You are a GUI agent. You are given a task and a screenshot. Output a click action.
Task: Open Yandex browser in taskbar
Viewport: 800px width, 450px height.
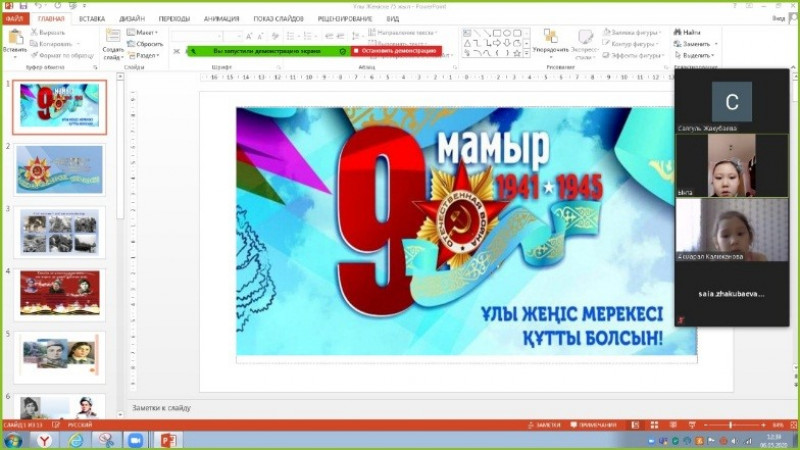[45, 440]
